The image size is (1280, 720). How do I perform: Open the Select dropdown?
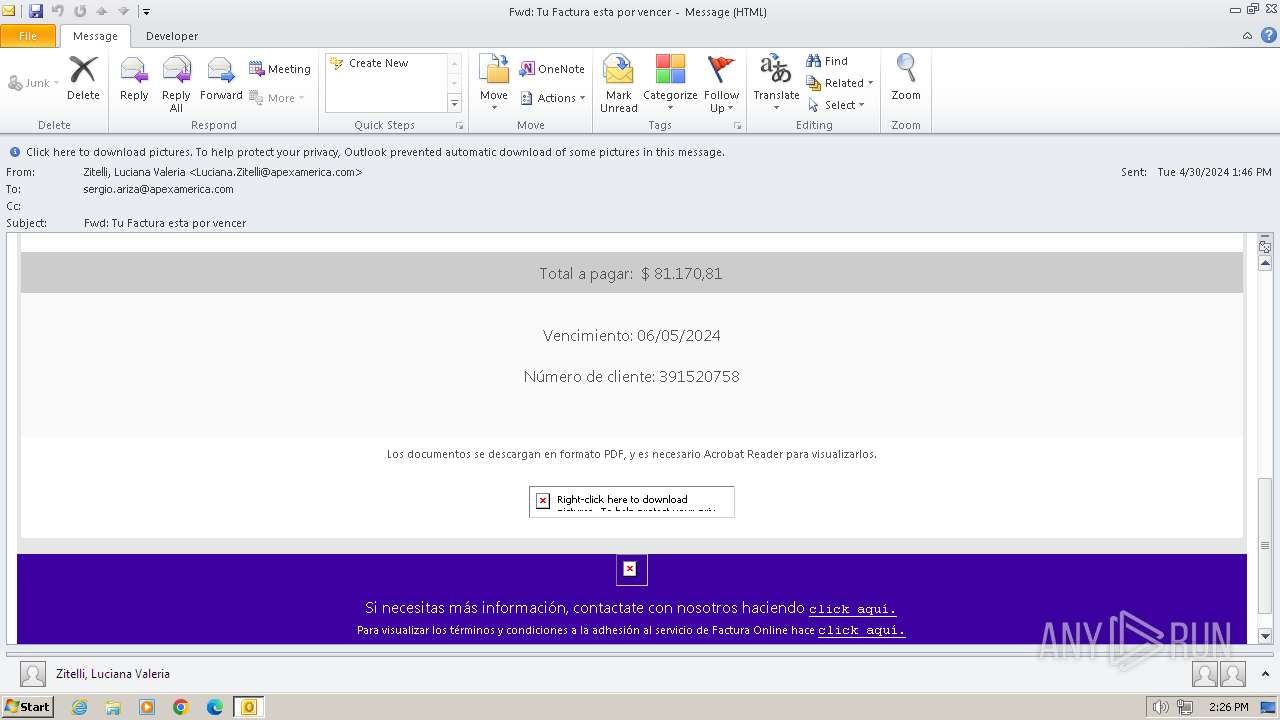[836, 105]
